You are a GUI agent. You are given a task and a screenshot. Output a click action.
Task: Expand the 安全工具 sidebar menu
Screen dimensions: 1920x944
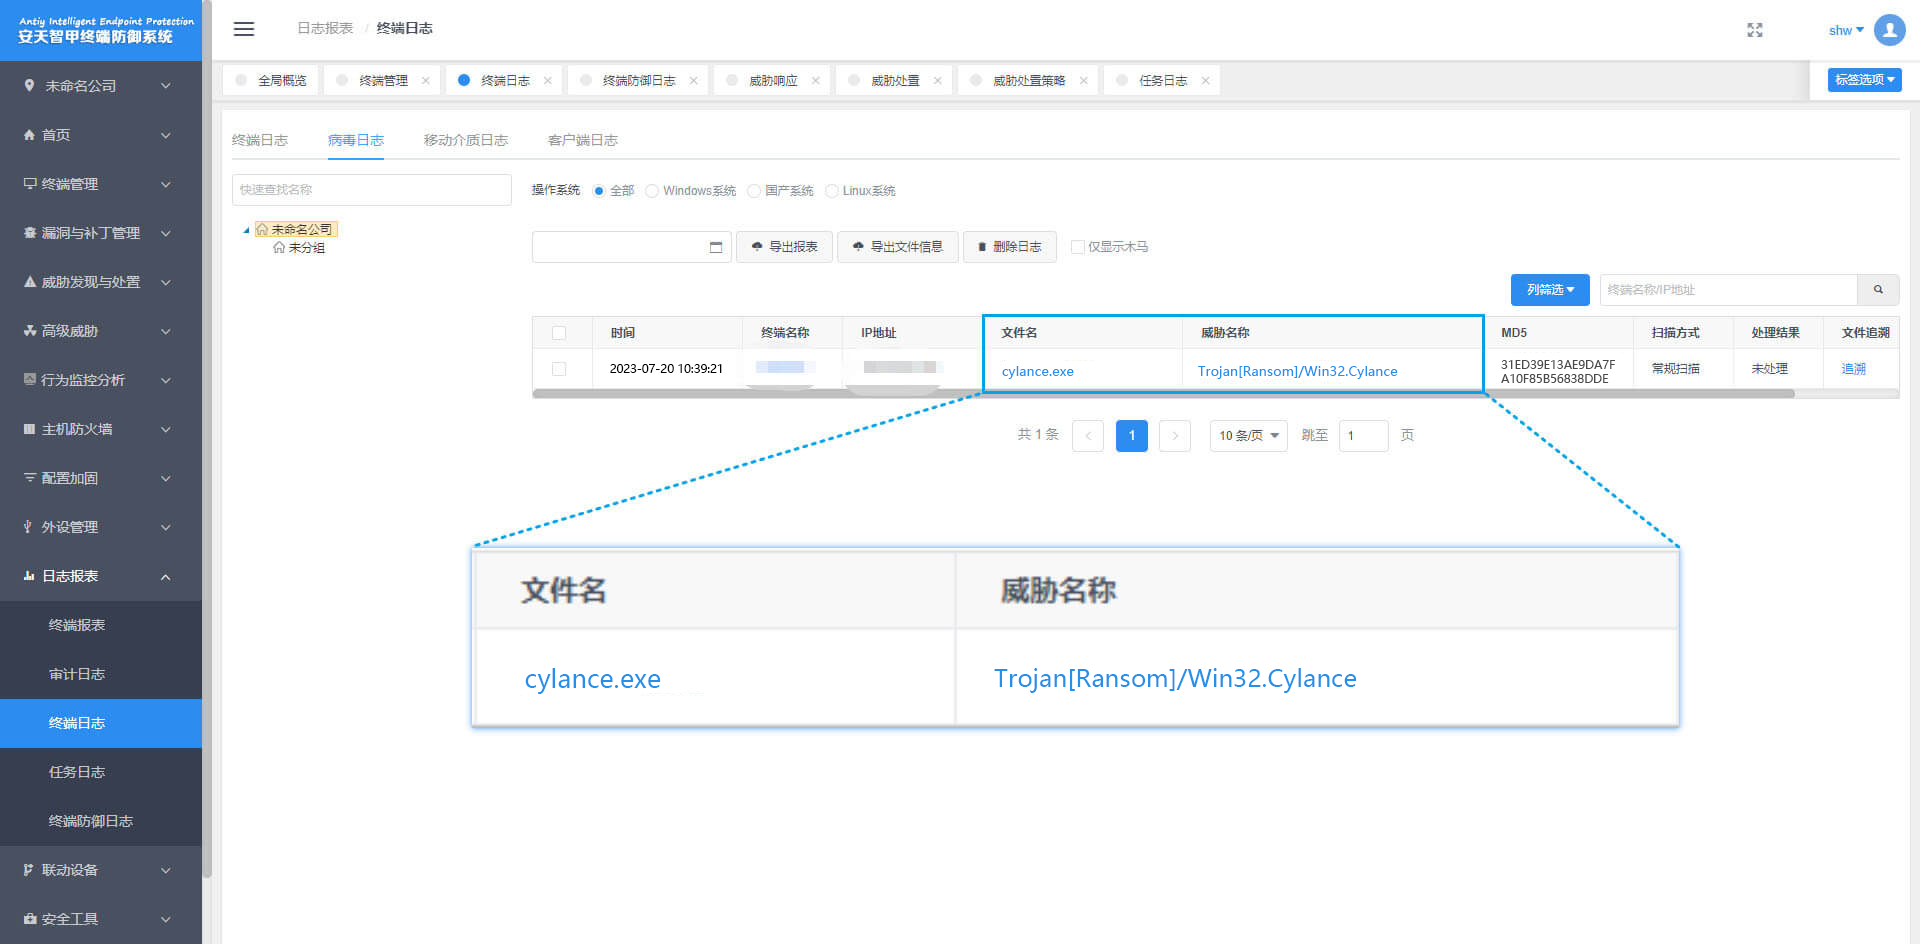[101, 919]
